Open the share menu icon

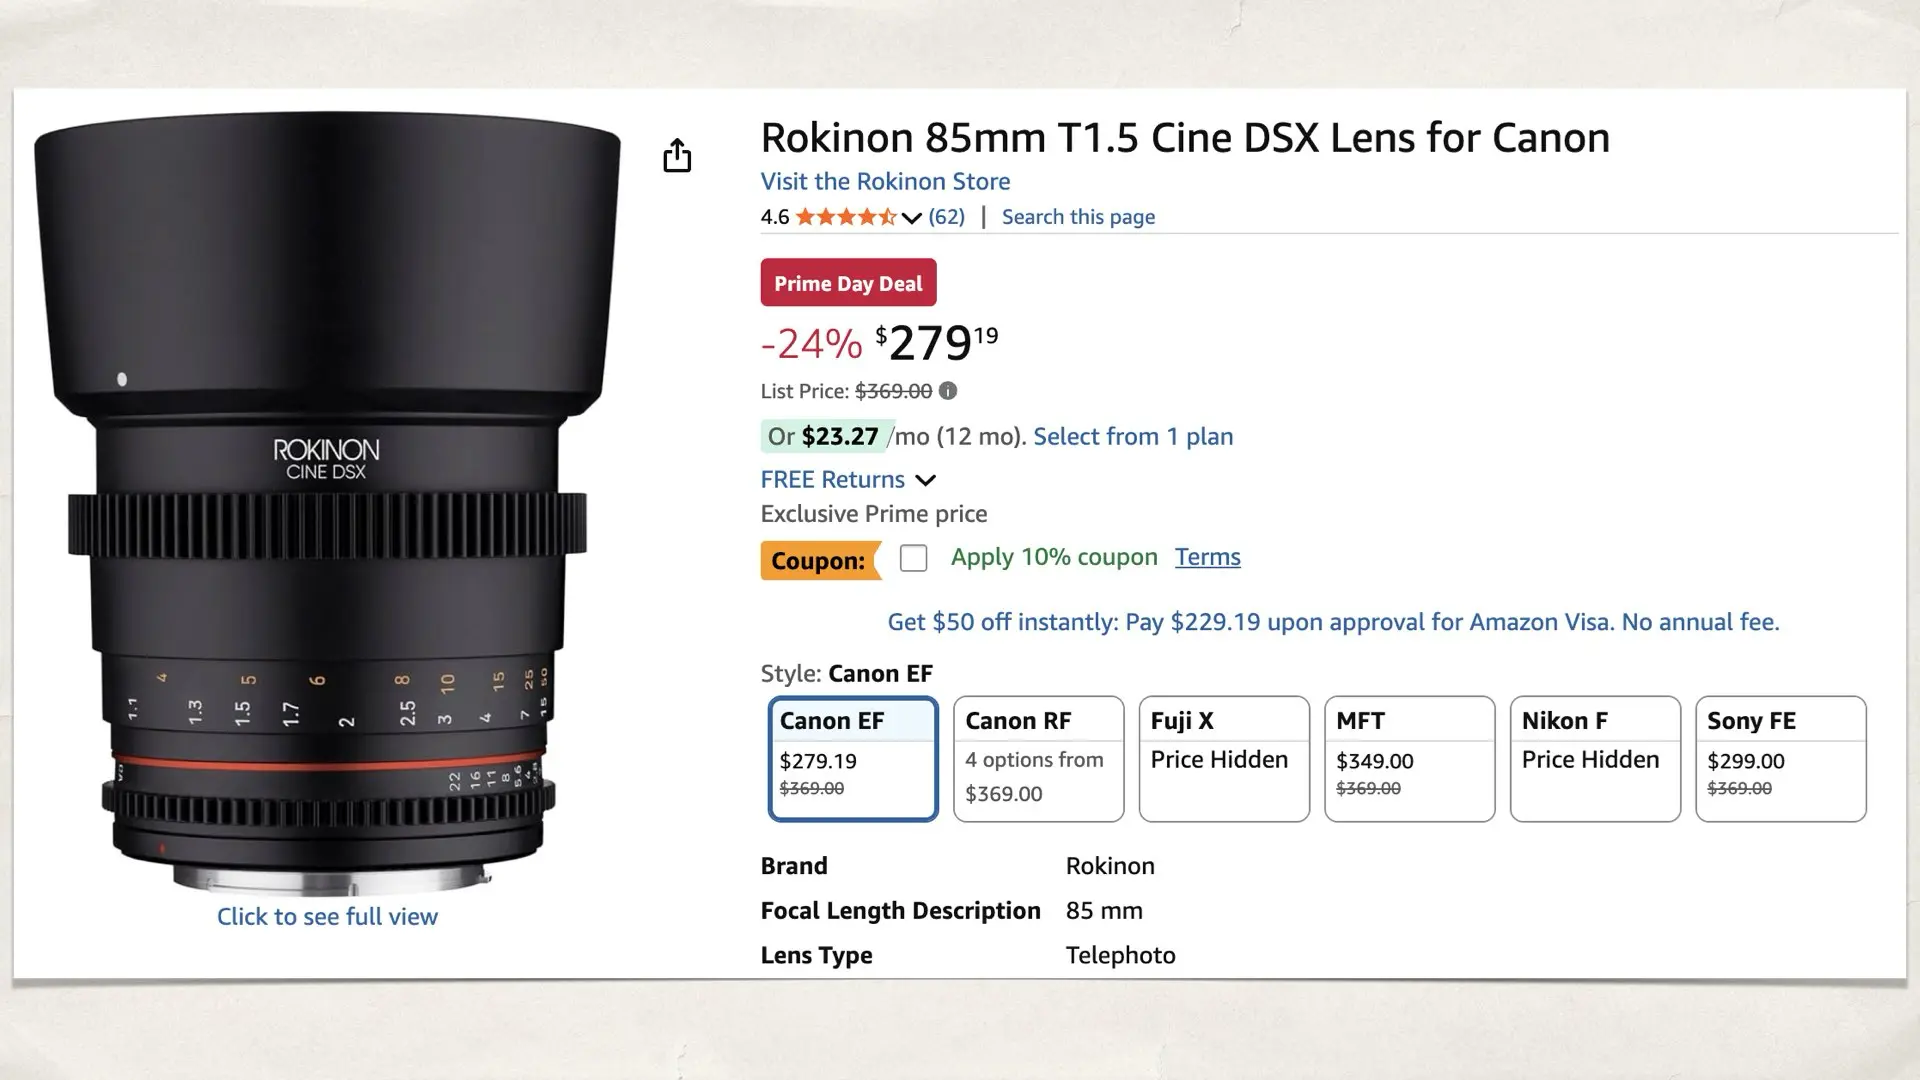pyautogui.click(x=678, y=156)
